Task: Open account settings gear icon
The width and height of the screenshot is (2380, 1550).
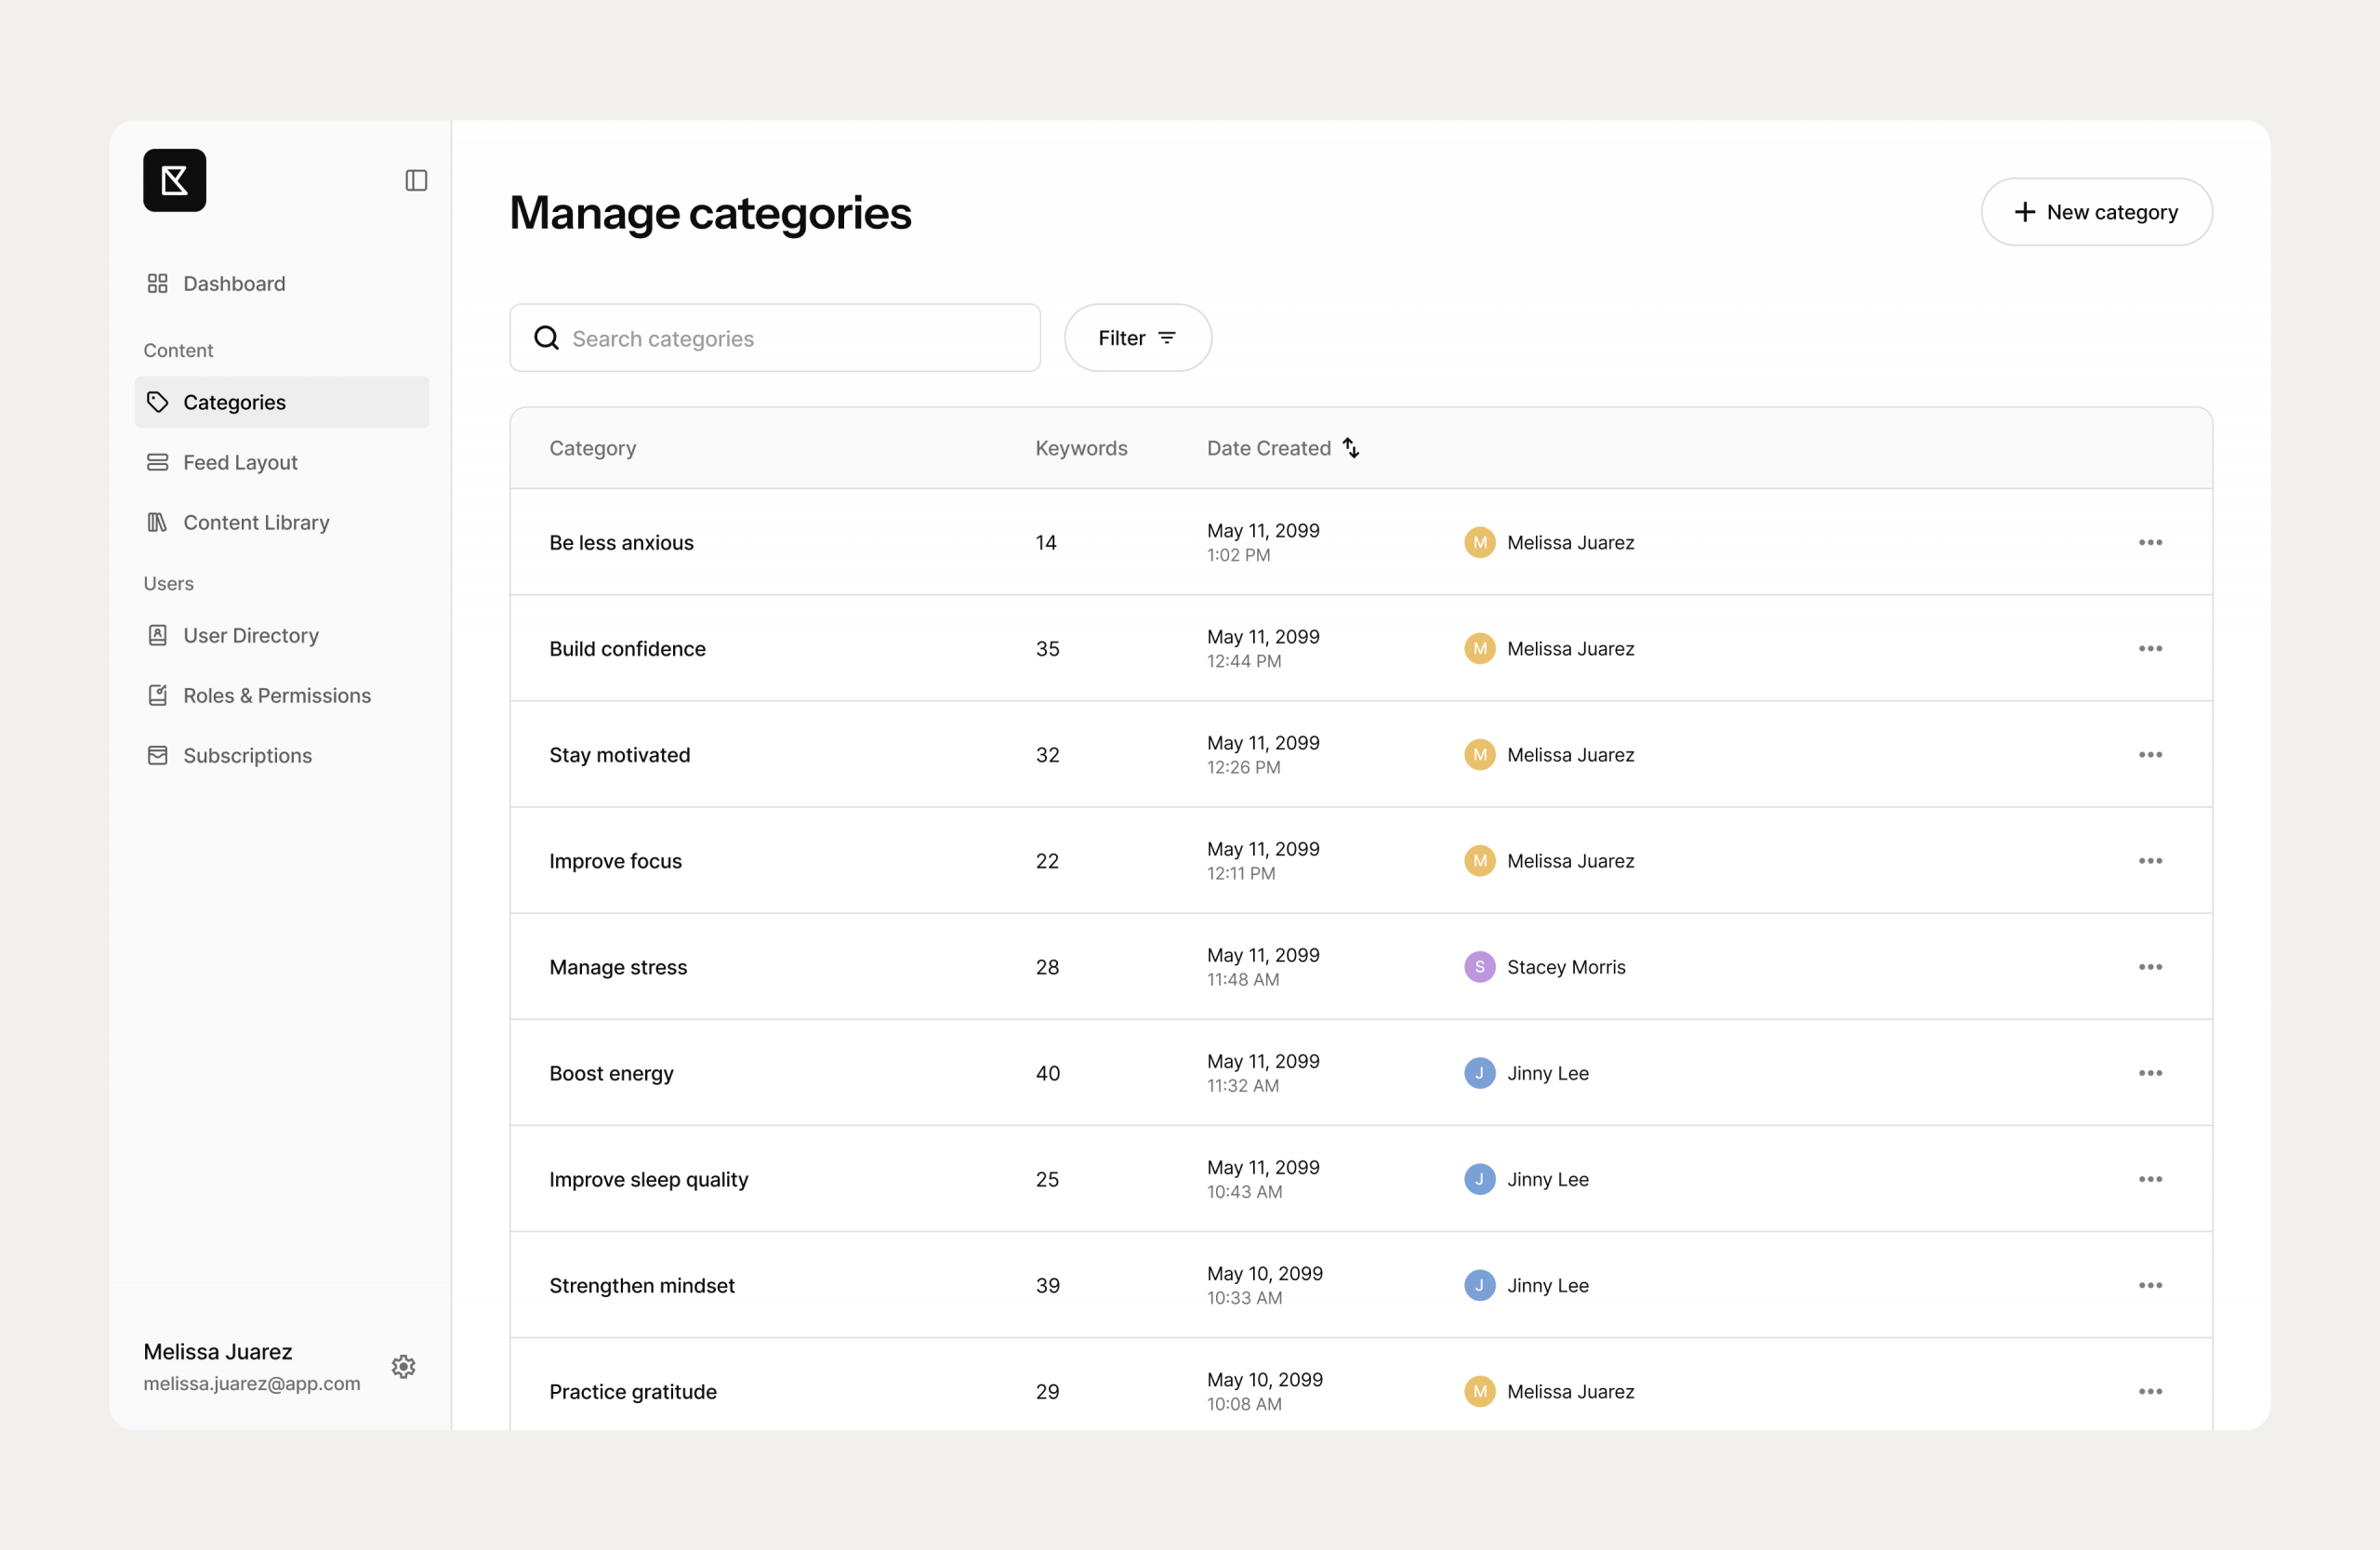Action: 403,1366
